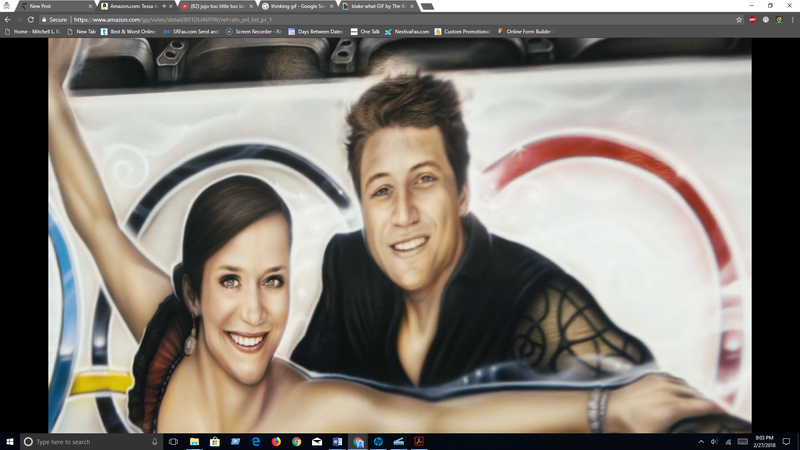Open the AdBlock Plus extension
Image resolution: width=800 pixels, height=450 pixels.
[x=753, y=19]
